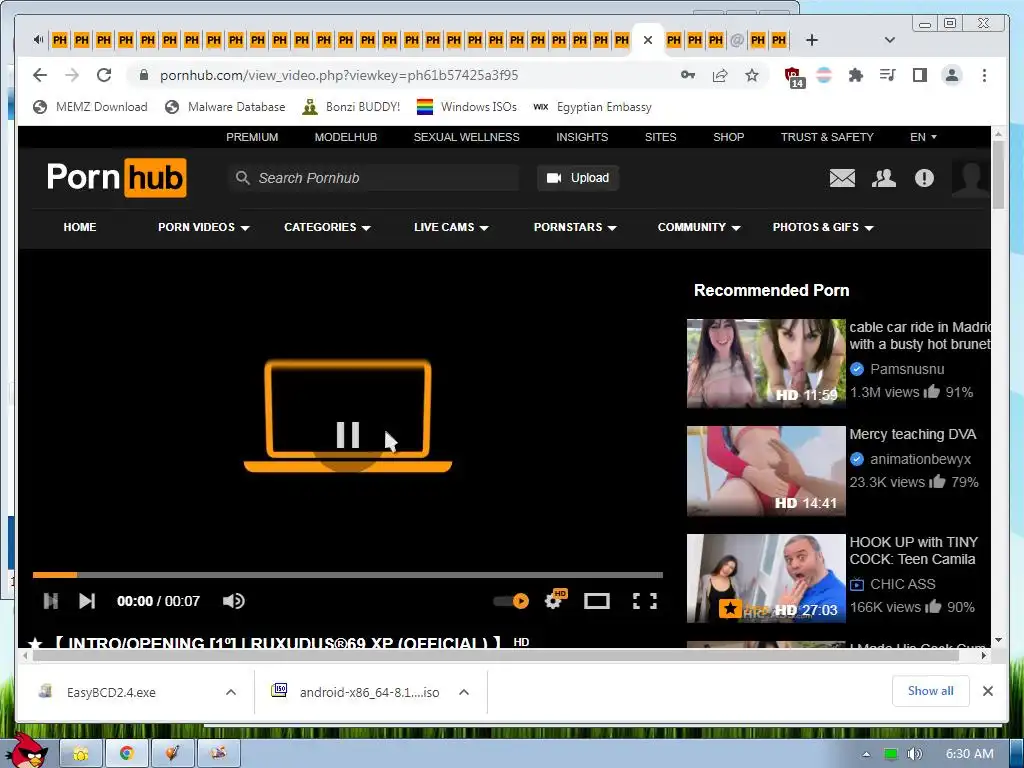Image resolution: width=1024 pixels, height=768 pixels.
Task: Toggle the browser side panel
Action: 920,75
